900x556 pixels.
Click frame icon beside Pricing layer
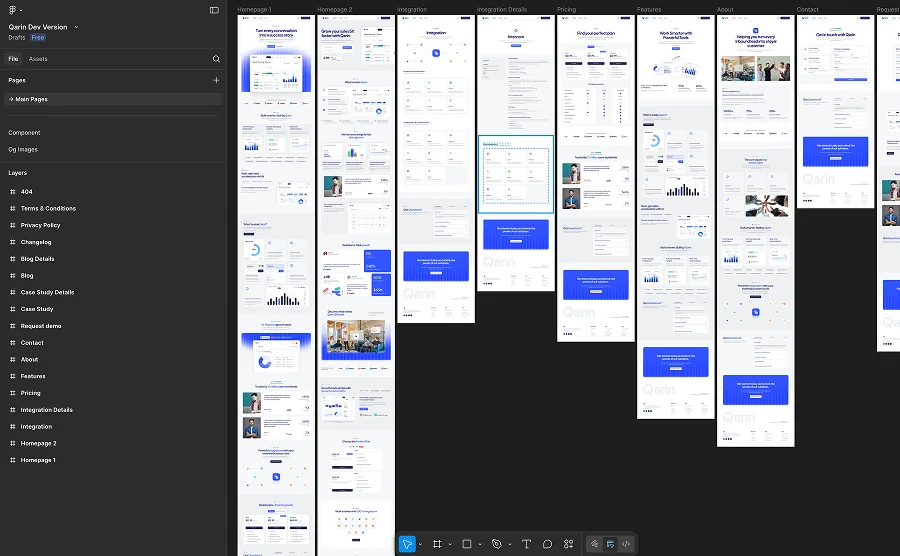13,393
